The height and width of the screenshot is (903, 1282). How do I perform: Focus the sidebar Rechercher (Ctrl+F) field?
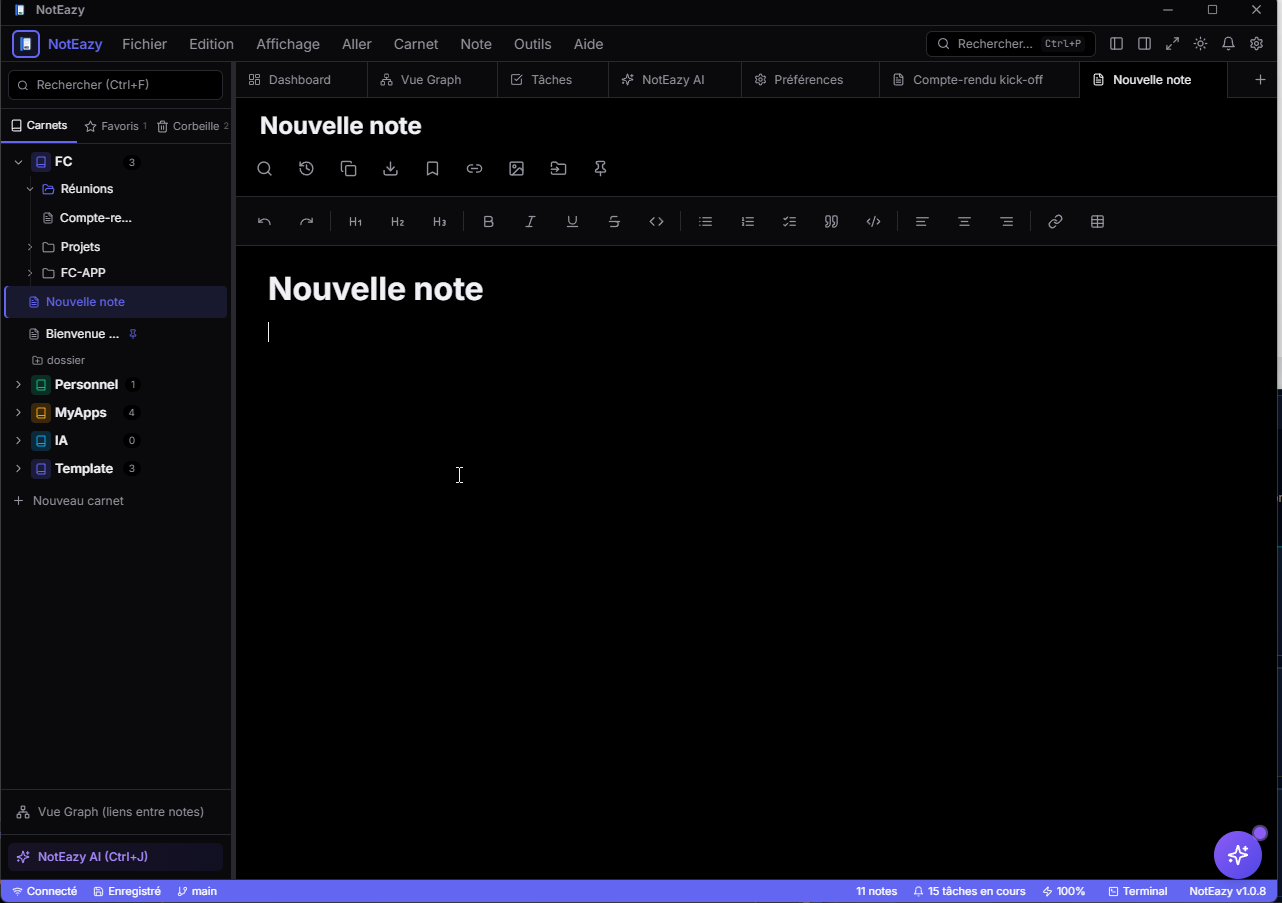tap(116, 85)
